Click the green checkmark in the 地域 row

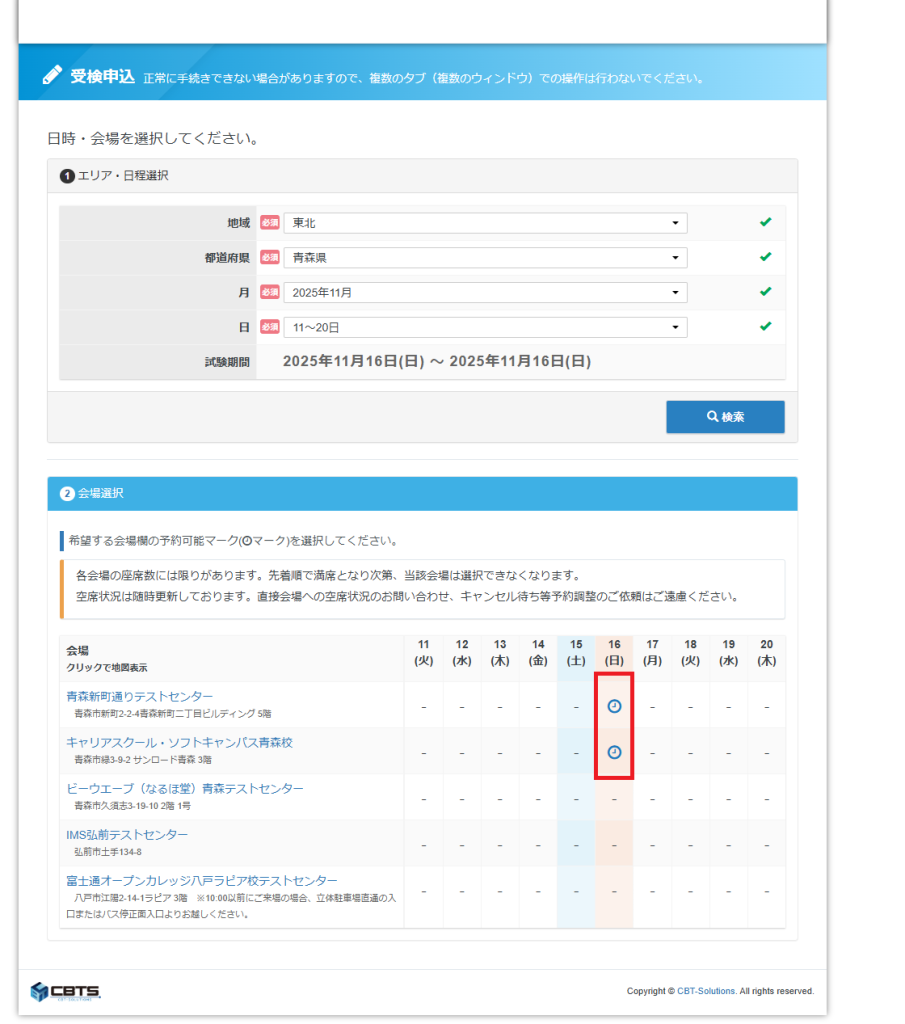pos(765,222)
